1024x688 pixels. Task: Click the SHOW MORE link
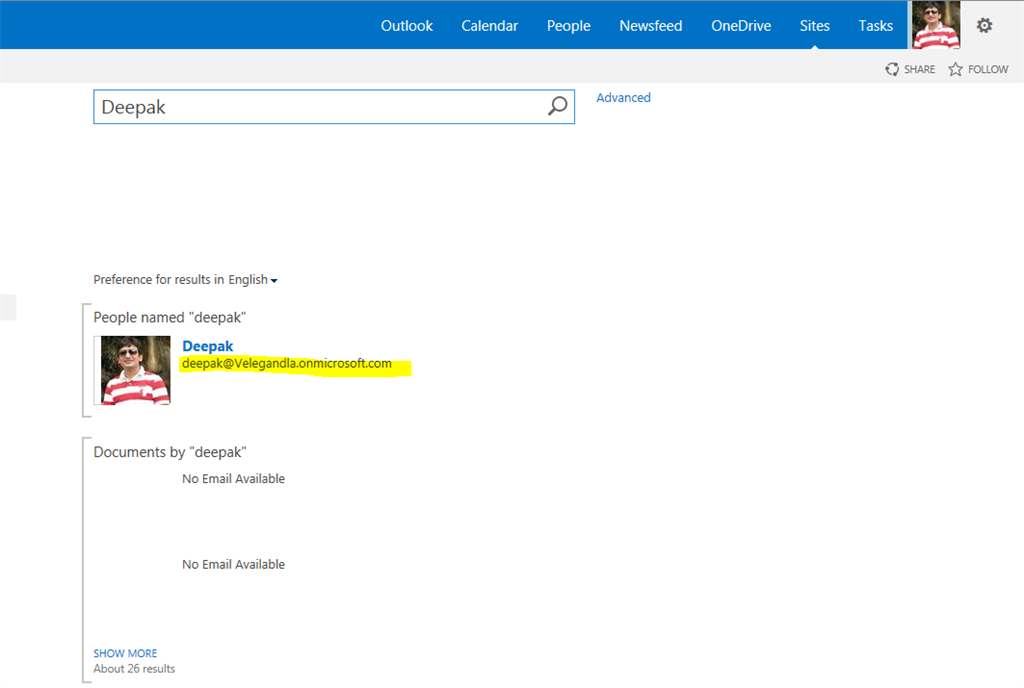click(x=125, y=653)
